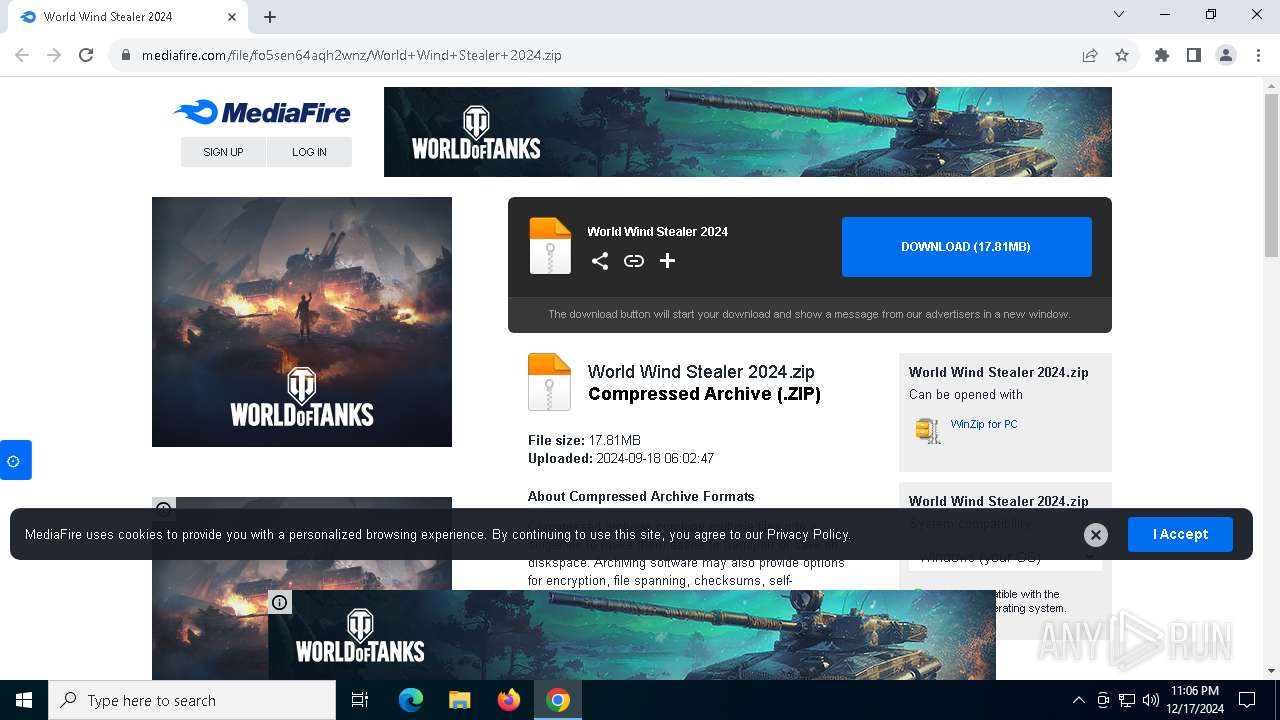1280x720 pixels.
Task: Accept cookies with I Accept button
Action: point(1180,534)
